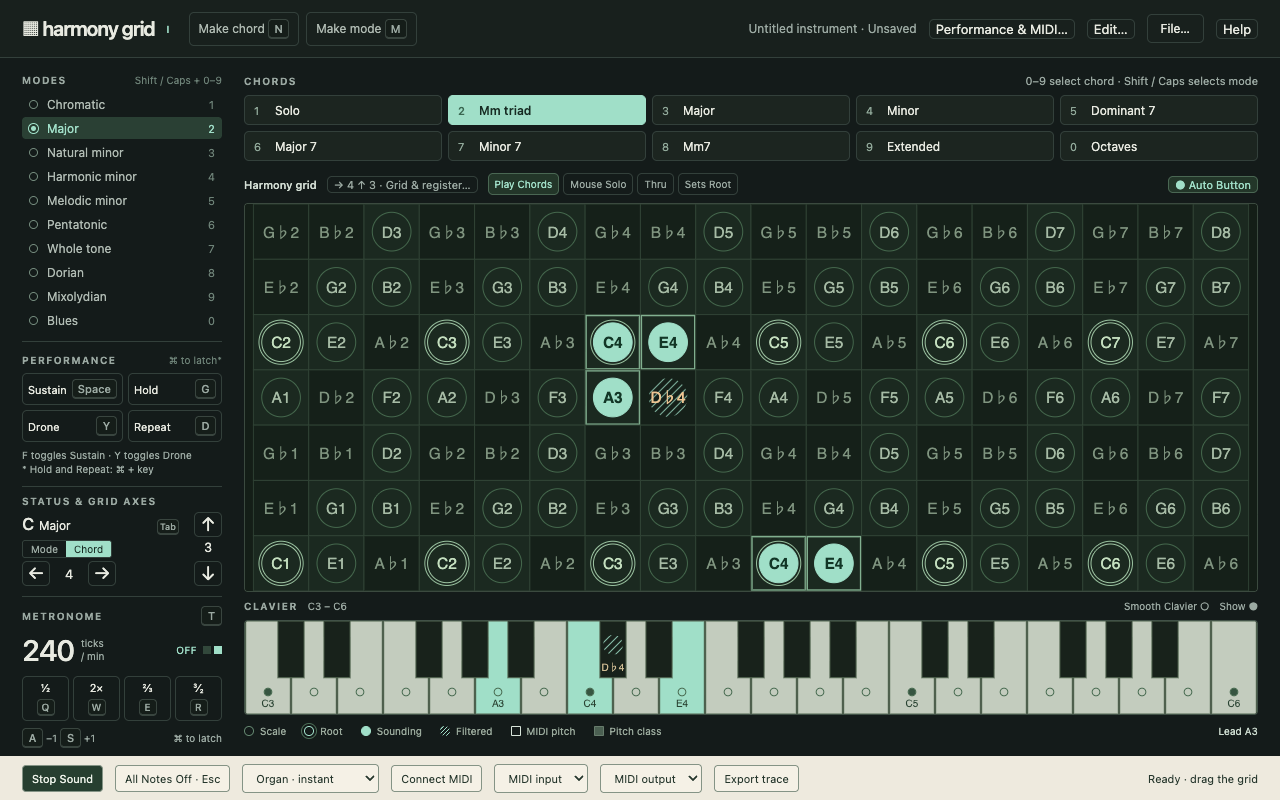1280x800 pixels.
Task: Click the metronome T key button
Action: tap(211, 616)
